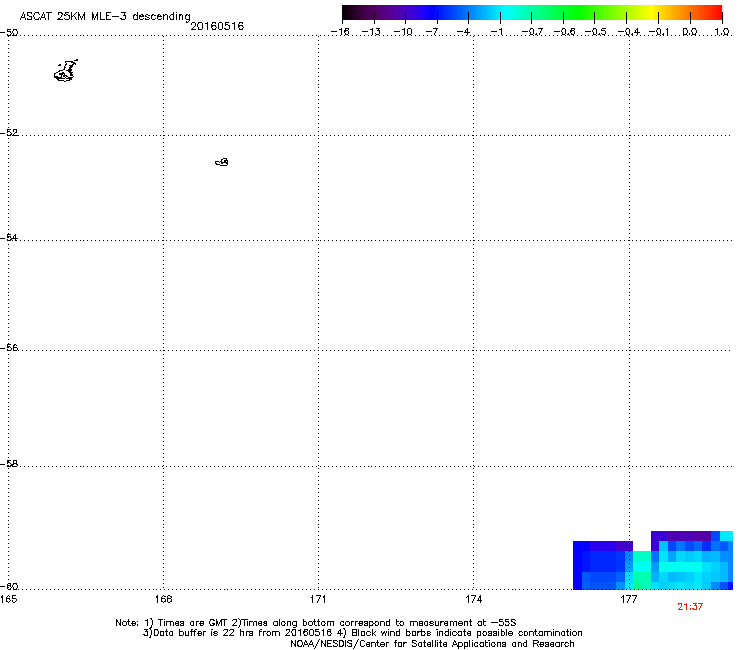Screen dimensions: 740x650
Task: Click the longitude label "165"
Action: 9,599
